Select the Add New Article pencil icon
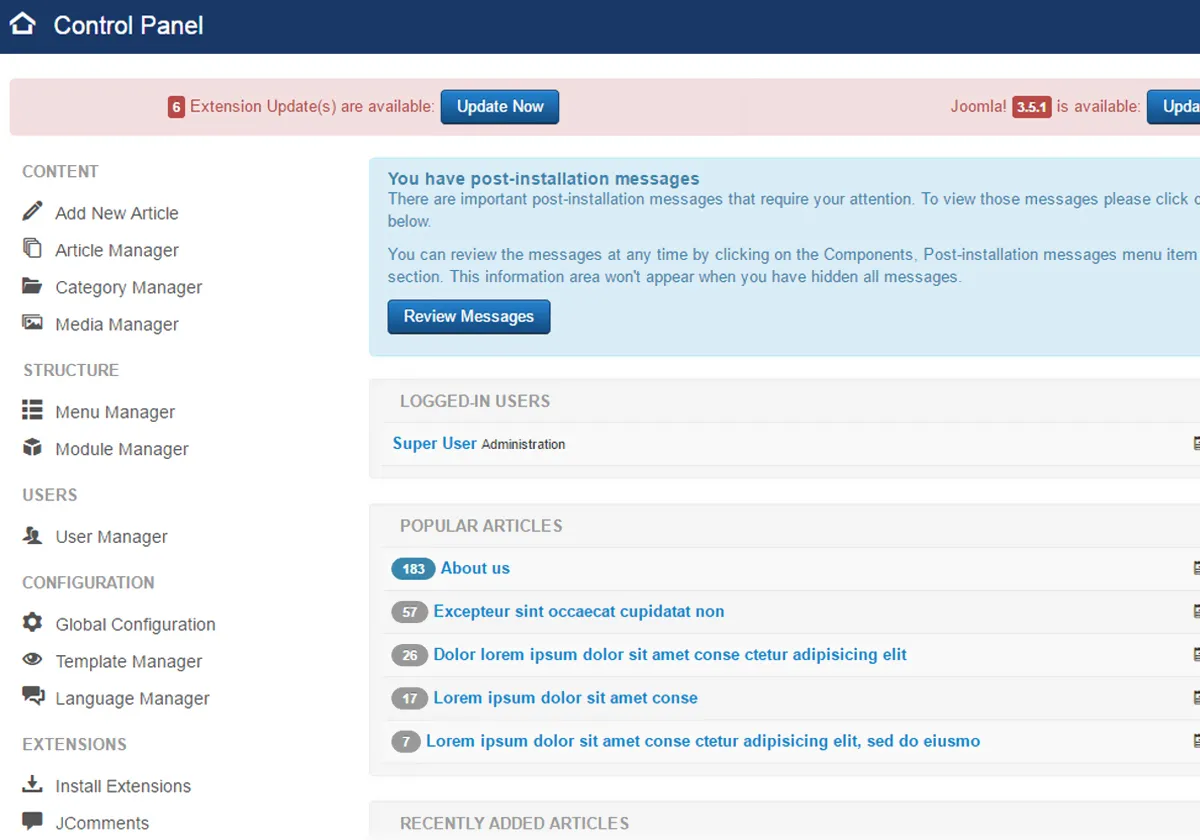Screen dimensions: 1200x840 click(x=33, y=212)
